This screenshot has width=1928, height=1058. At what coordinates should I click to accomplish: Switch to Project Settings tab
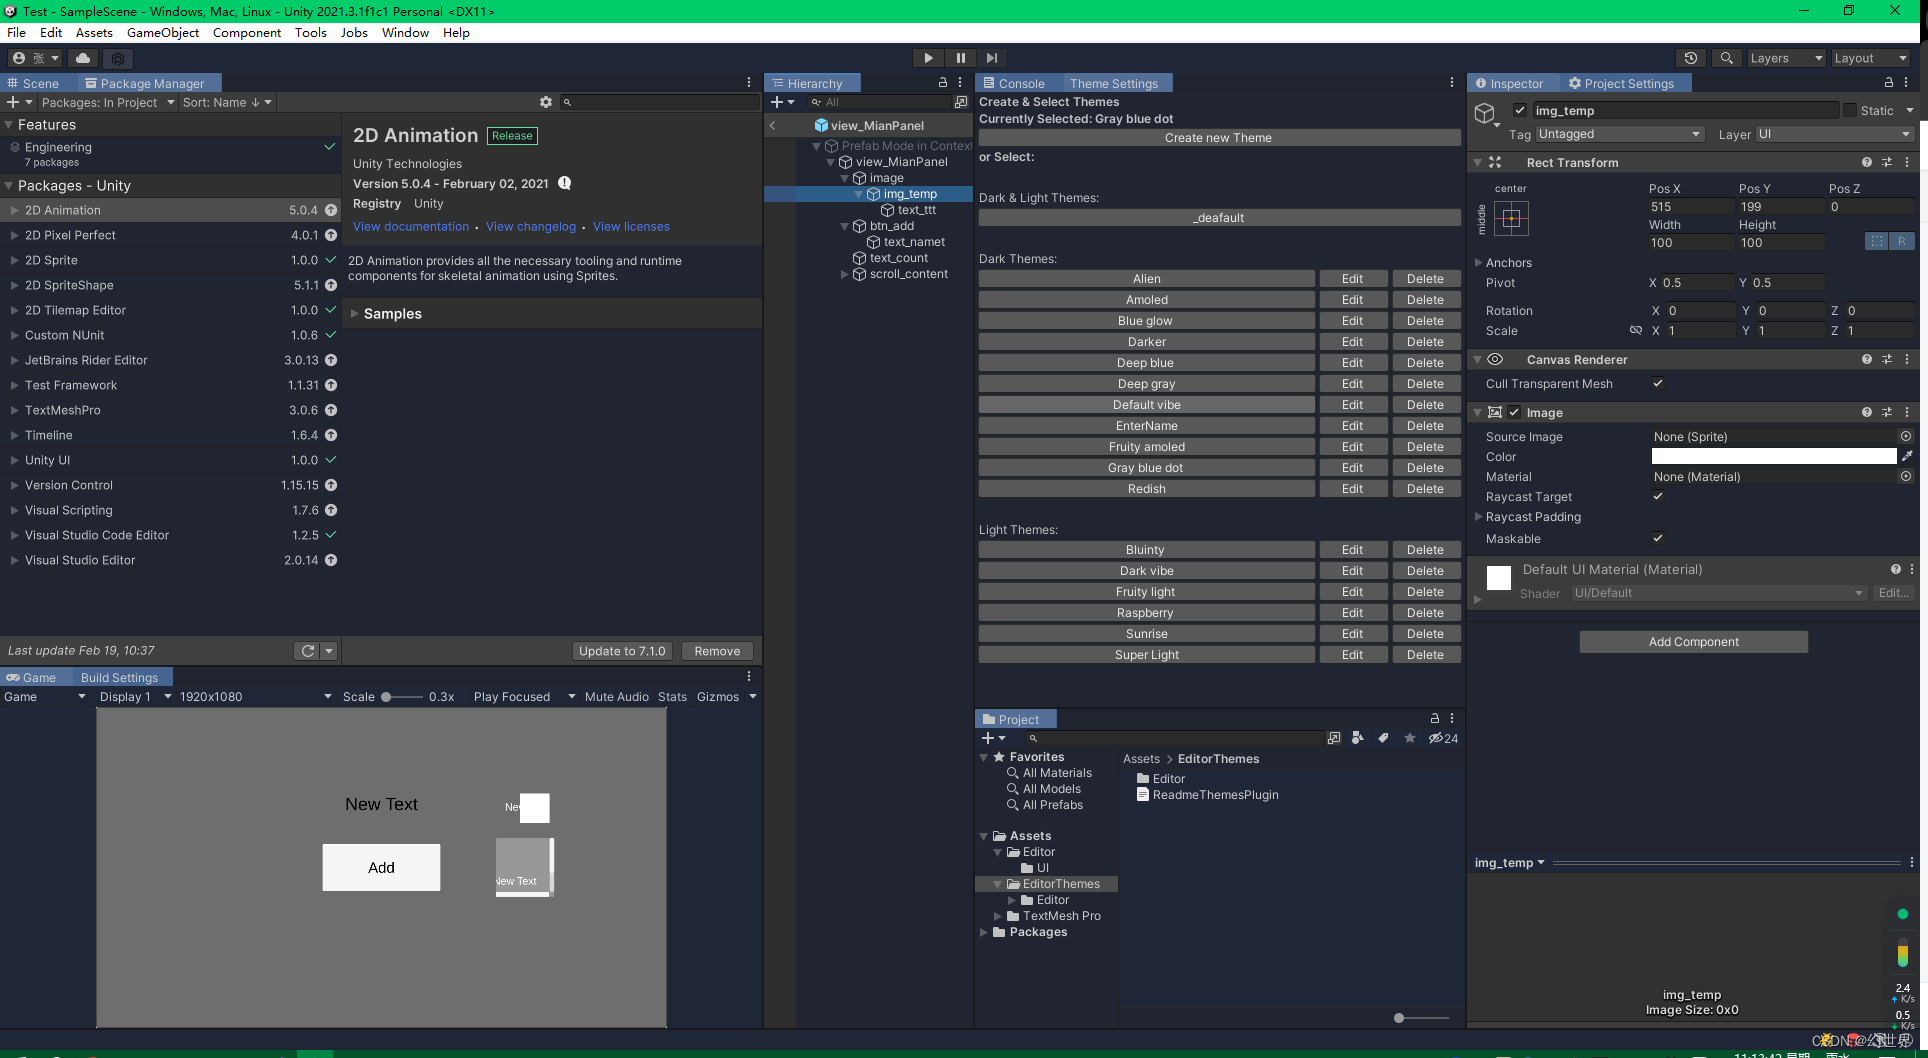(1621, 83)
